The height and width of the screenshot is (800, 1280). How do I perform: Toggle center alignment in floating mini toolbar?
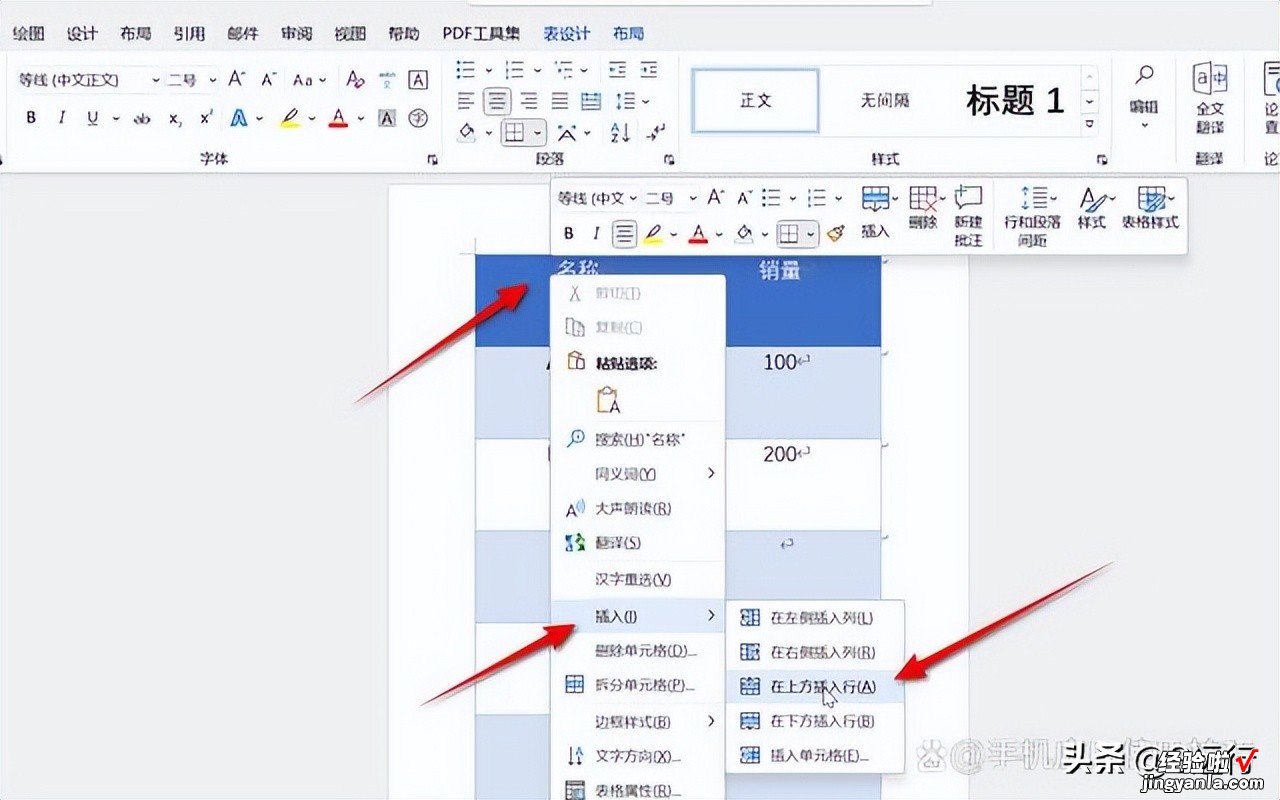625,233
